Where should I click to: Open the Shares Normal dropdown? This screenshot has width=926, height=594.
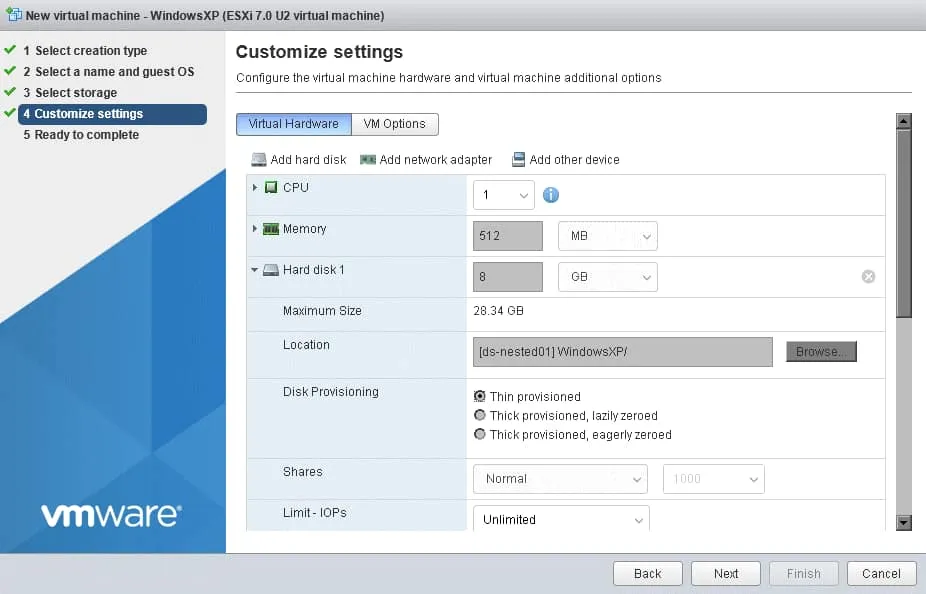point(560,479)
